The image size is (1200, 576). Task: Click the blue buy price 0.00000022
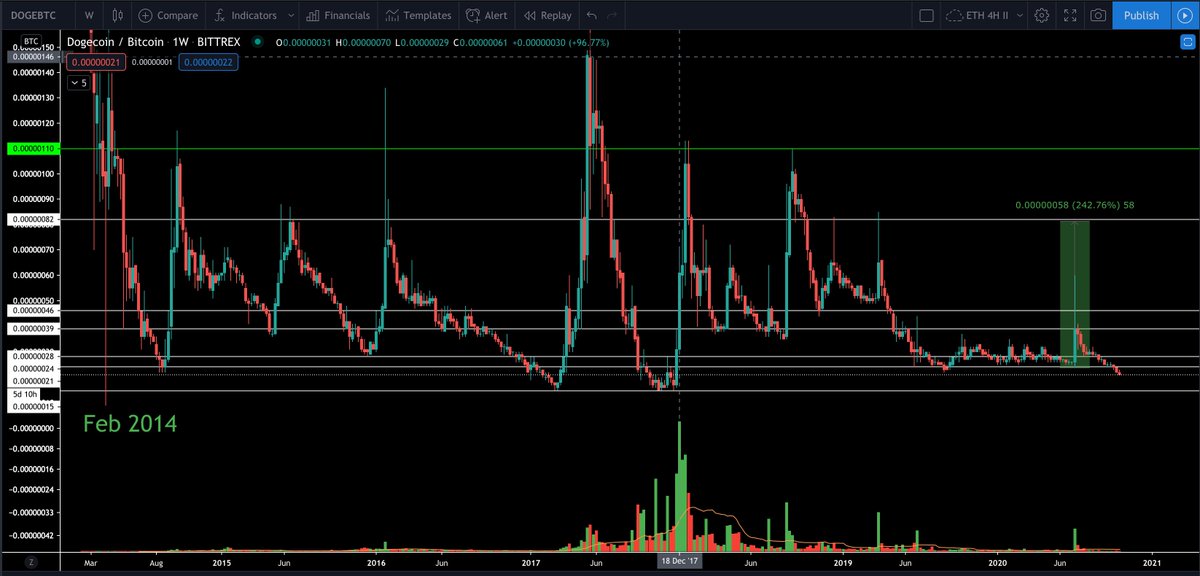[x=207, y=63]
